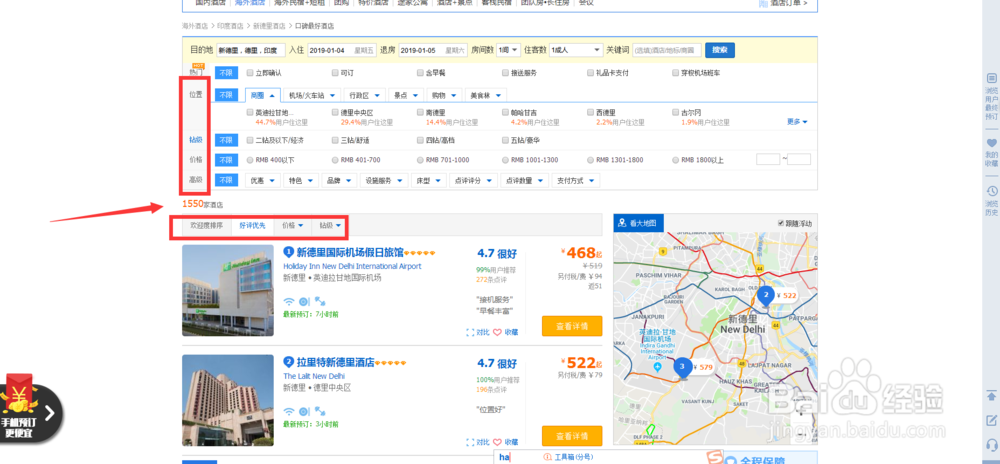Click the parking amenity icon for The Lalit
1000x464 pixels.
click(x=304, y=411)
